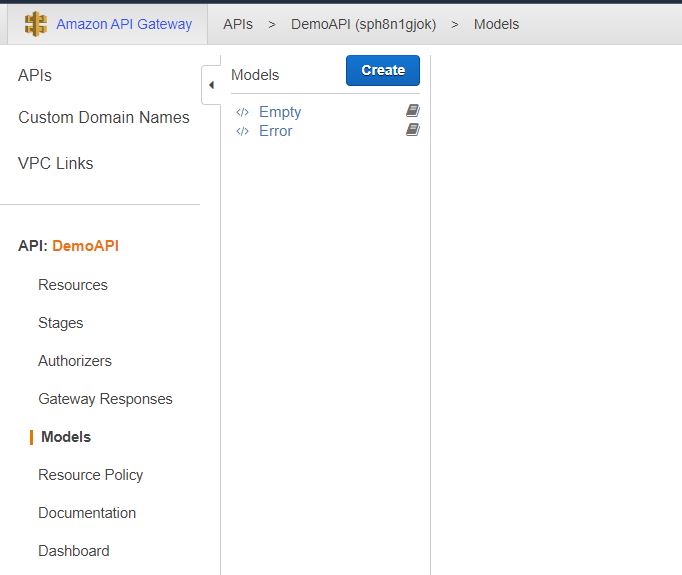Click the Amazon API Gateway logo icon

click(36, 24)
